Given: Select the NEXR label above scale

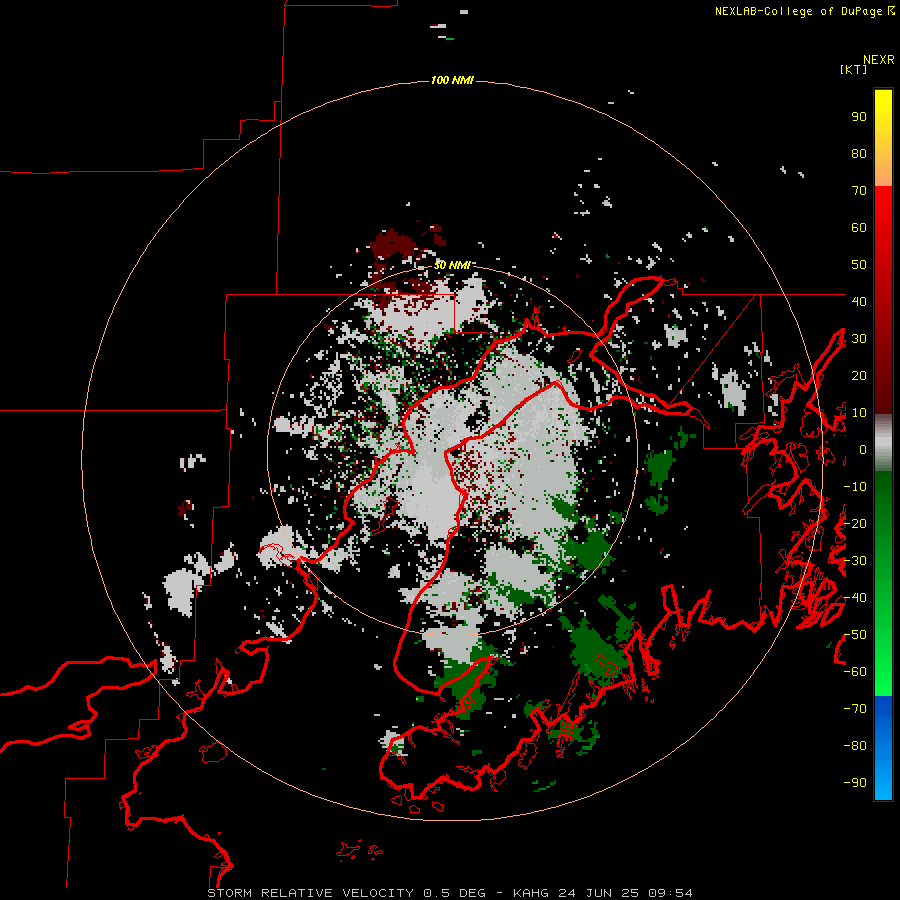Looking at the screenshot, I should pos(878,60).
